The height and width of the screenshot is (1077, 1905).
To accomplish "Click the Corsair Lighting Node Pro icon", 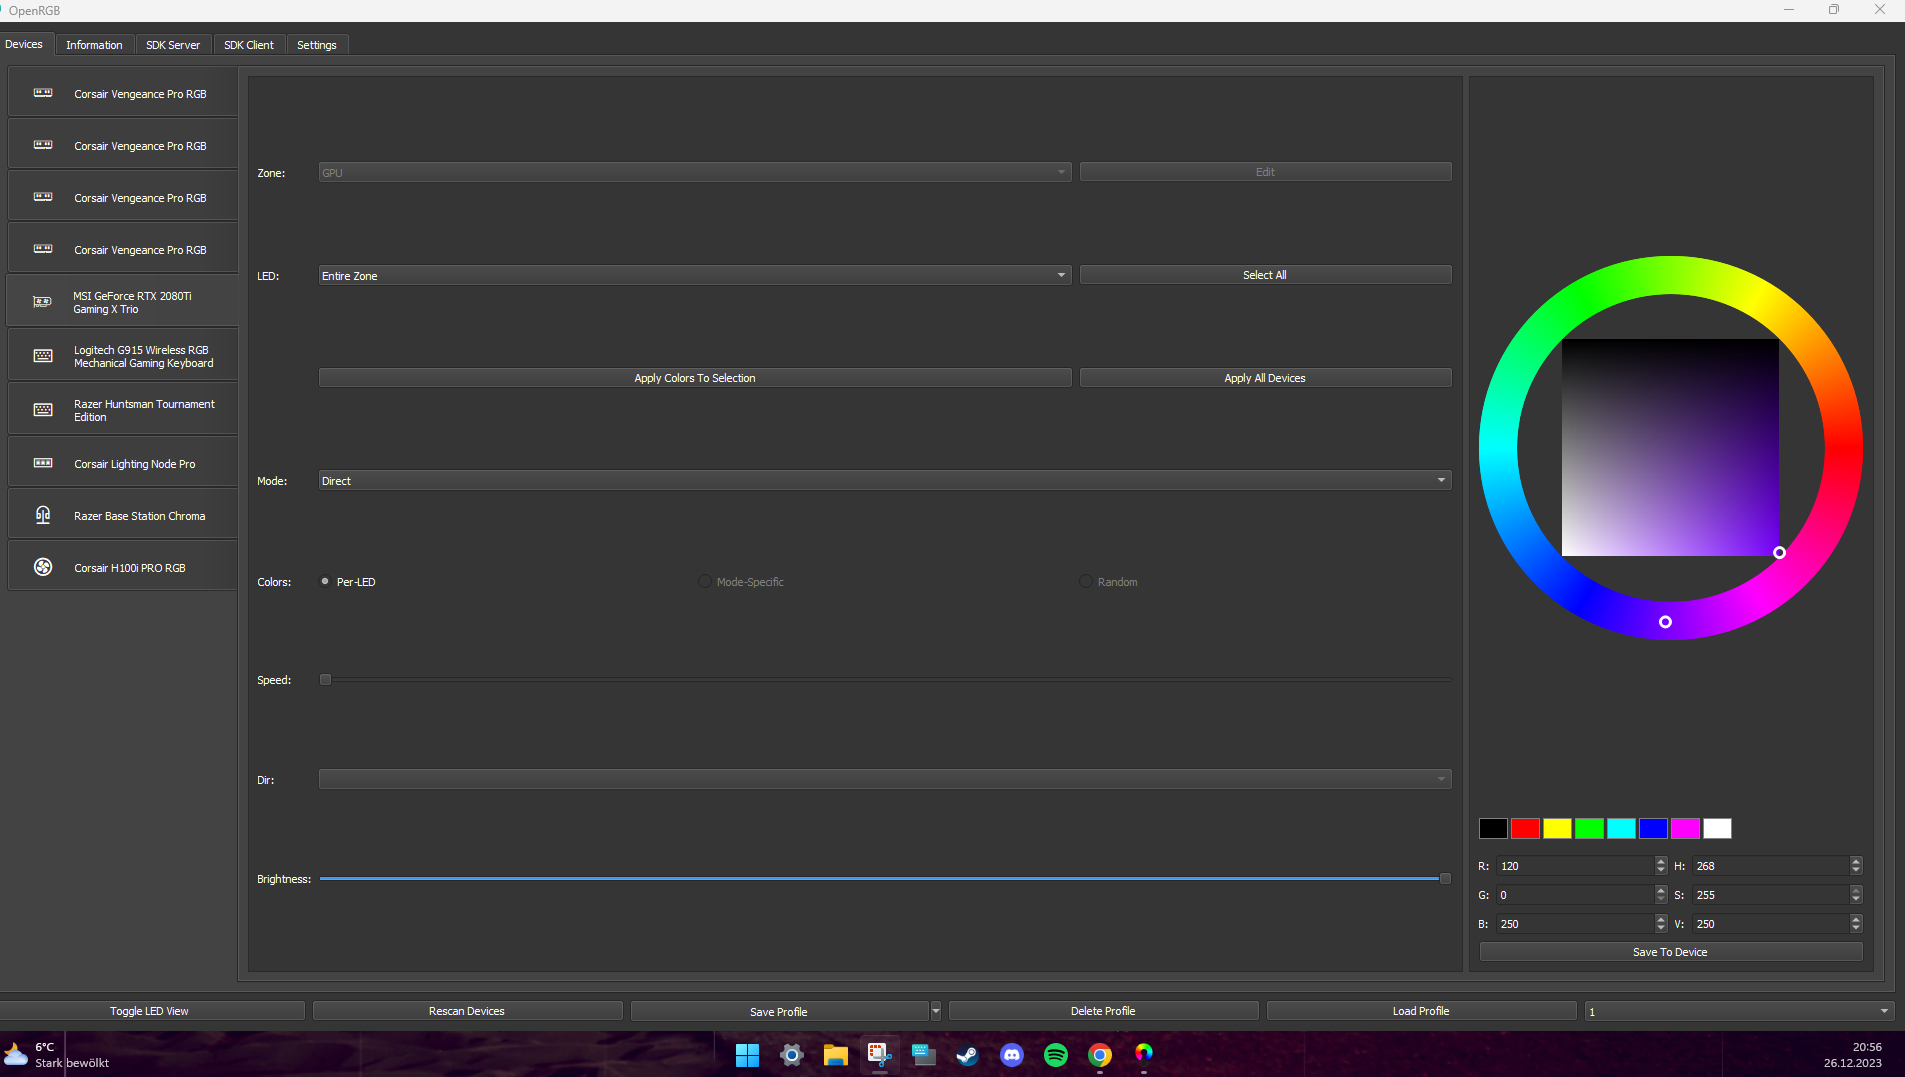I will (x=43, y=463).
